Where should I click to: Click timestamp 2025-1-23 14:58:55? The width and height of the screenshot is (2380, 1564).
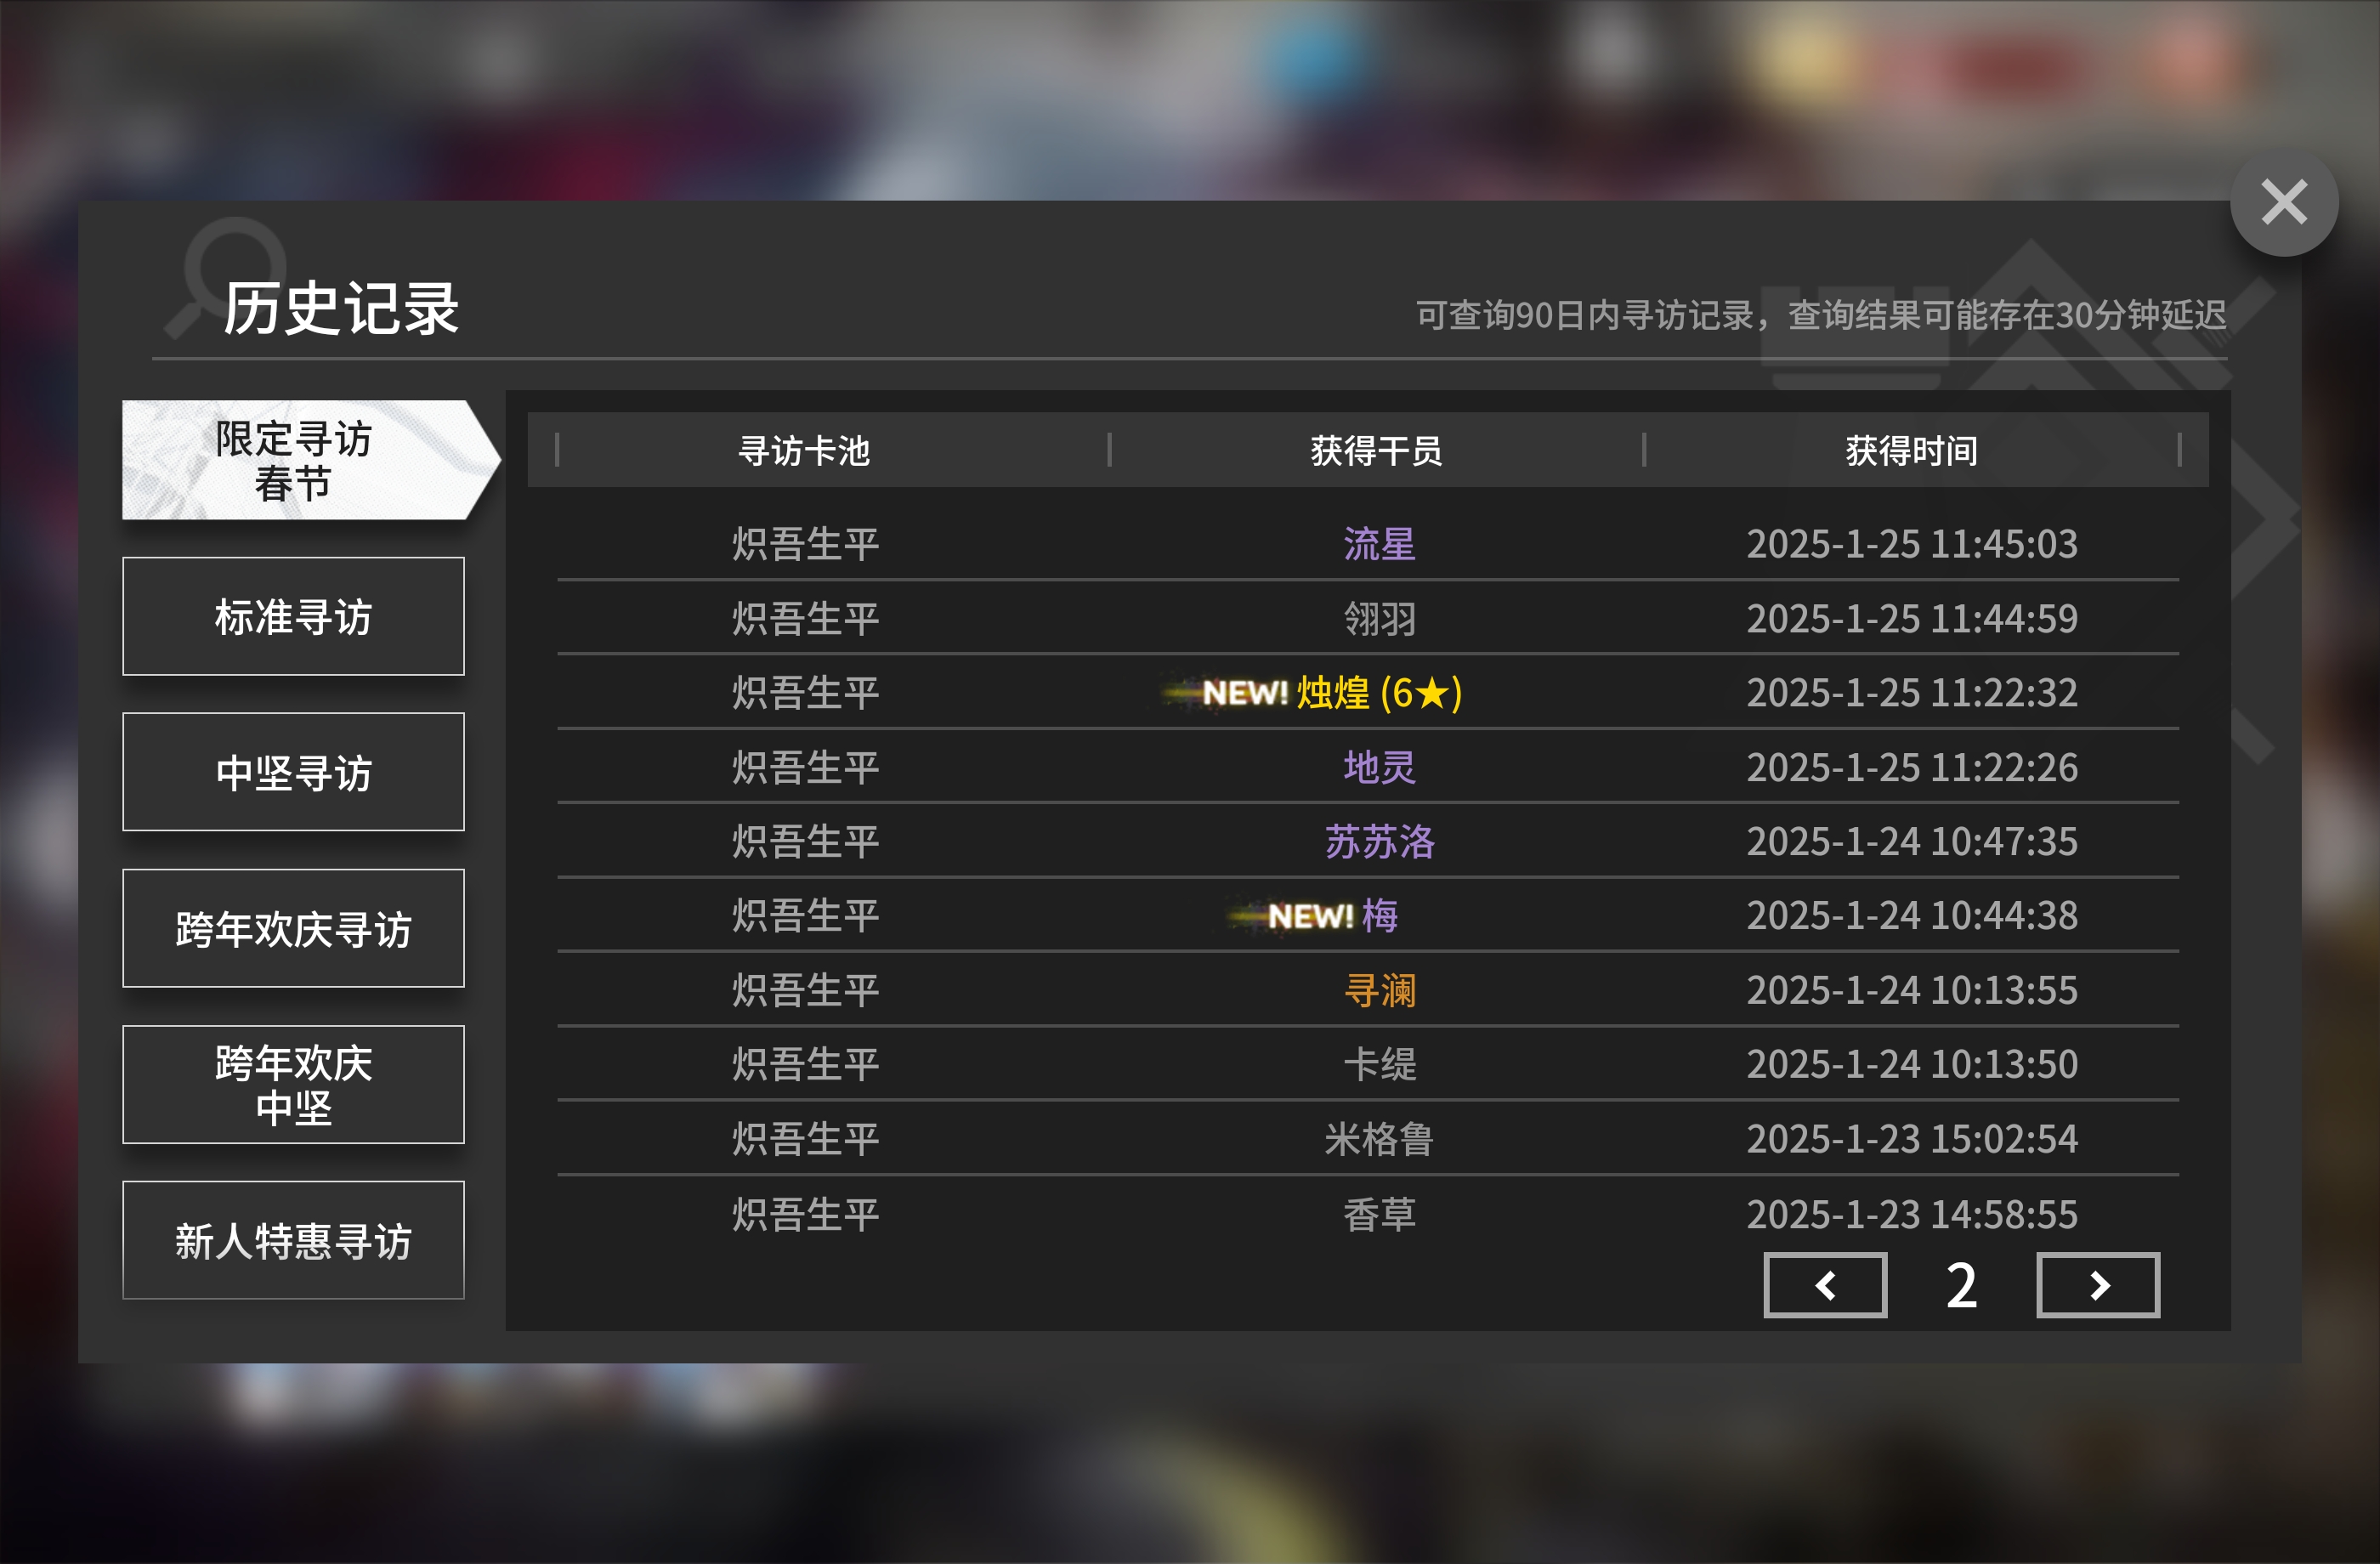[1911, 1214]
